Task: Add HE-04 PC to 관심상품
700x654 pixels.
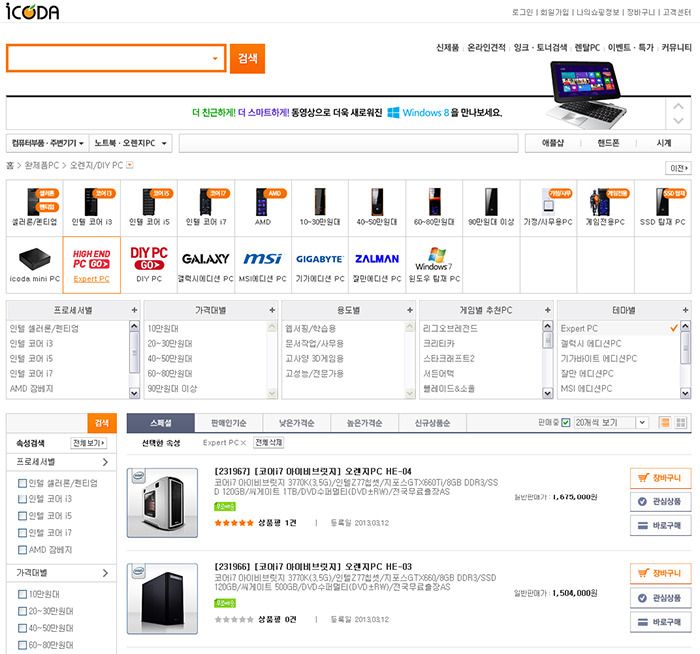Action: 661,501
